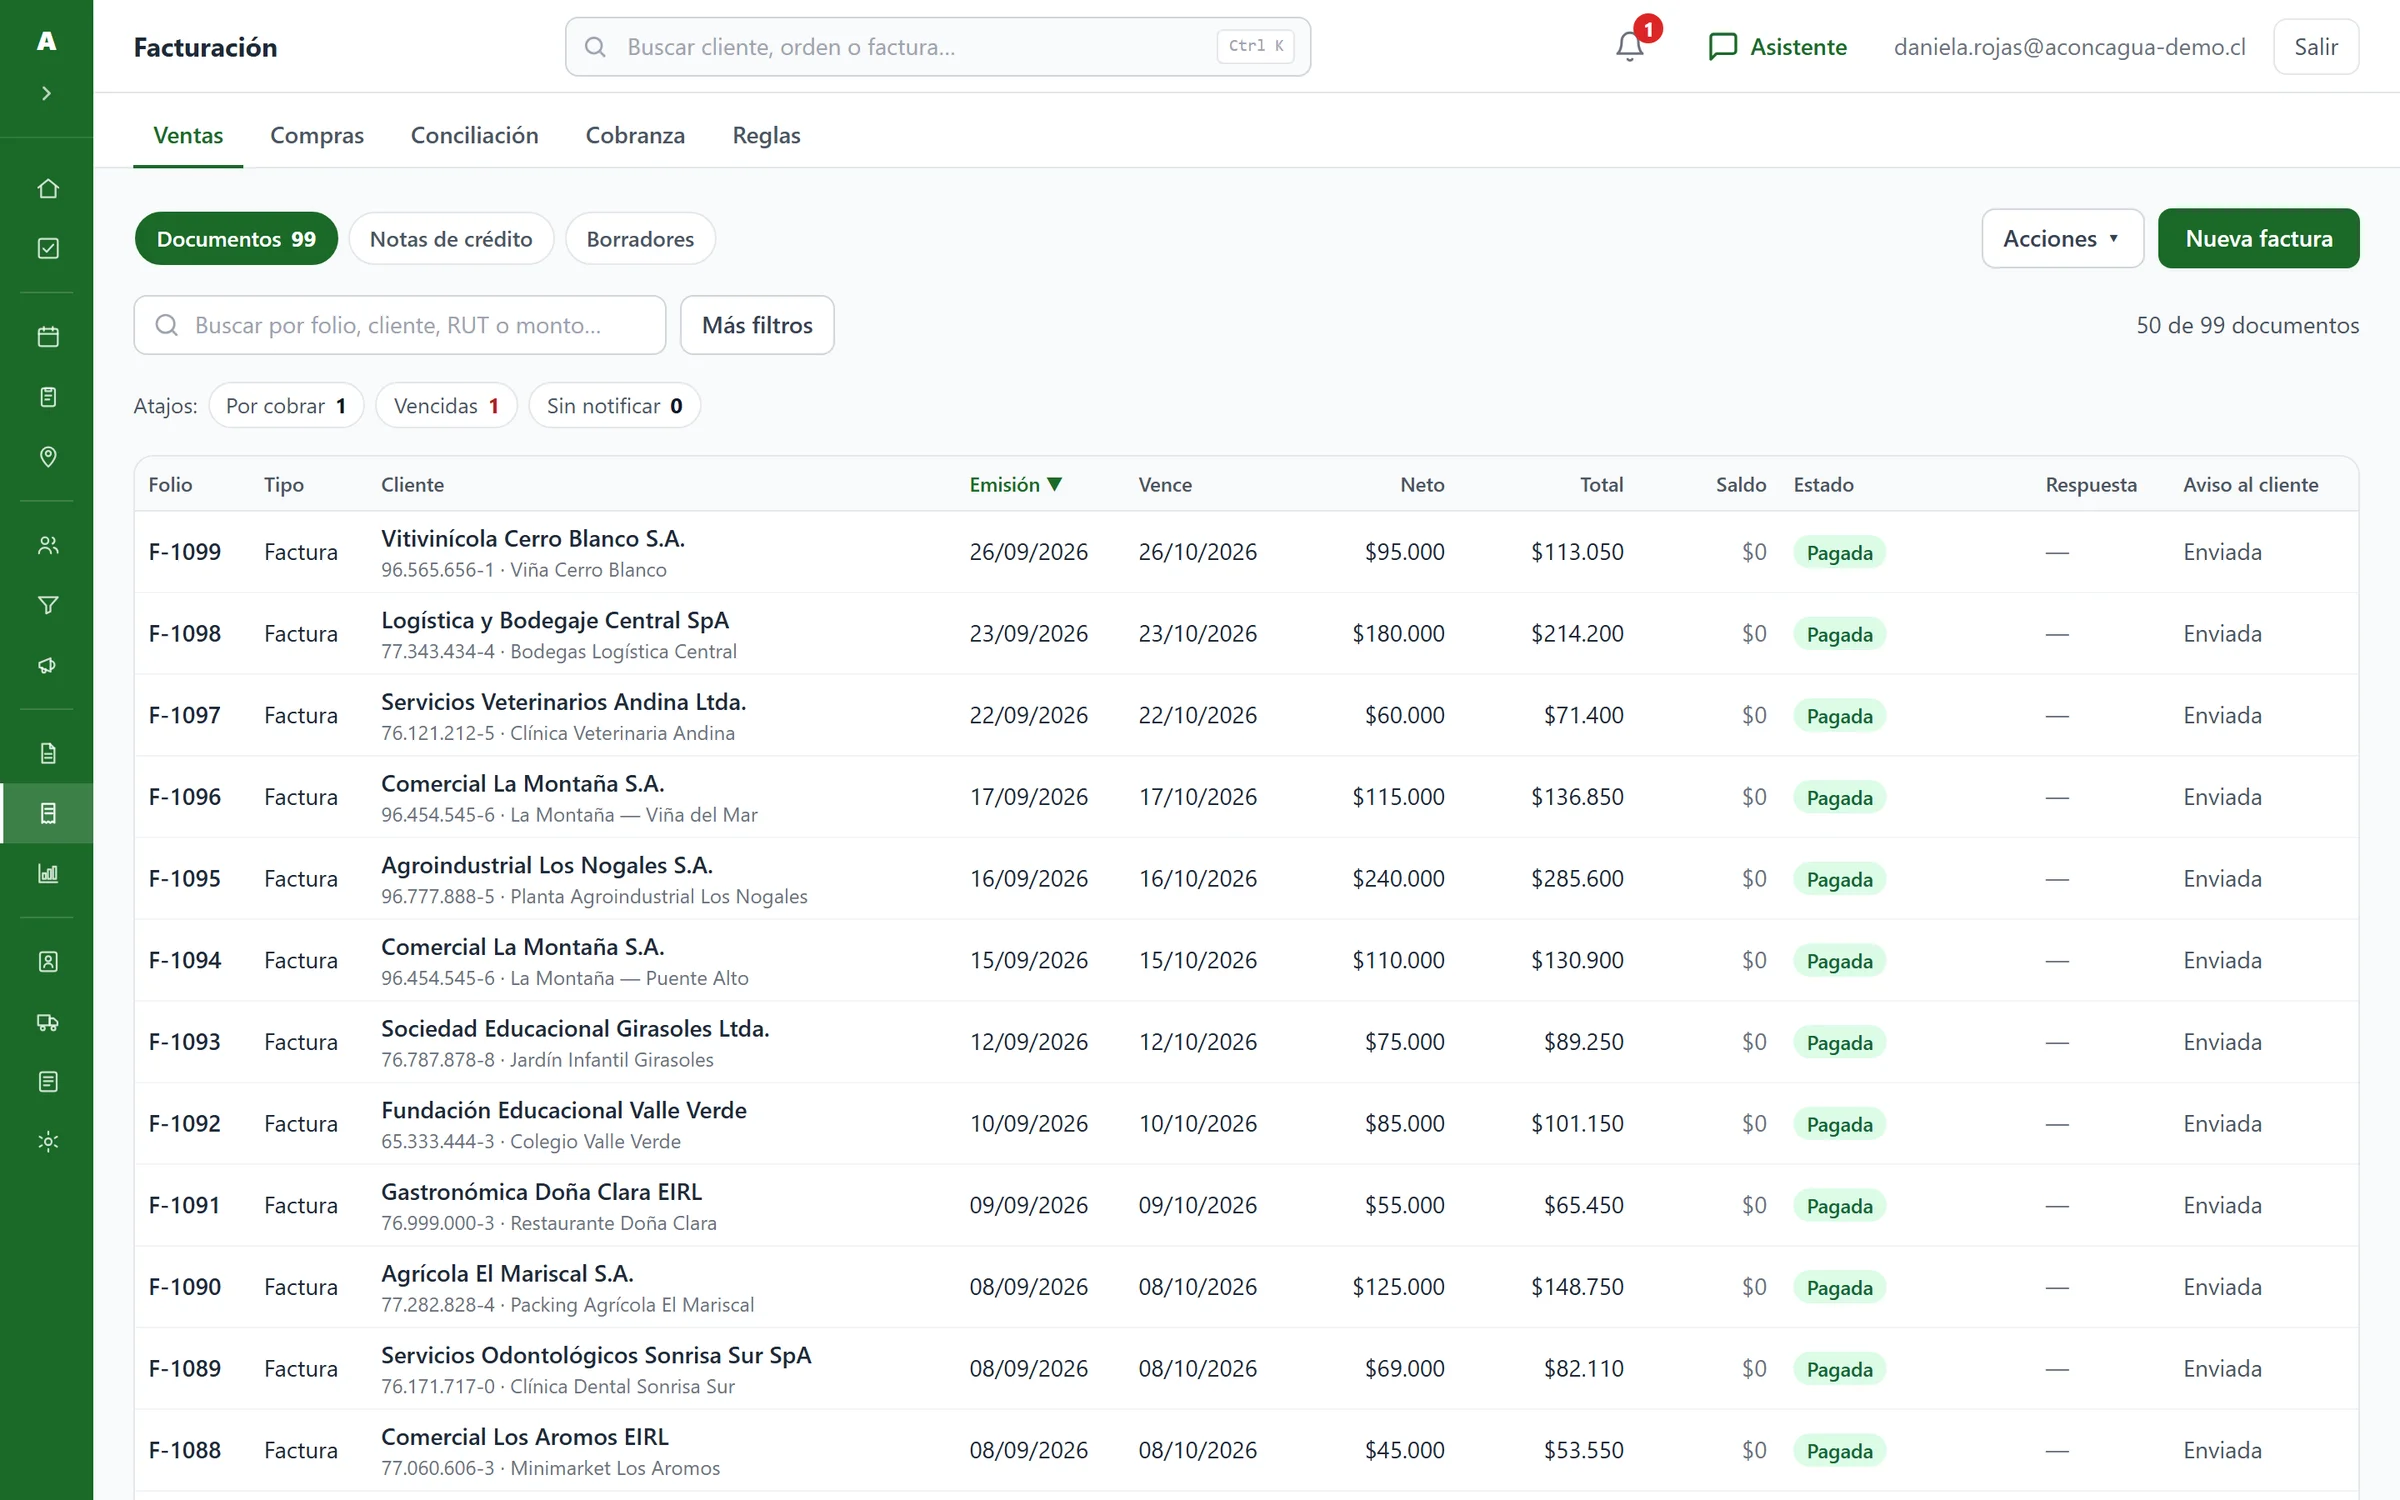Focus the global search client/order field
Viewport: 2400px width, 1500px height.
point(938,47)
